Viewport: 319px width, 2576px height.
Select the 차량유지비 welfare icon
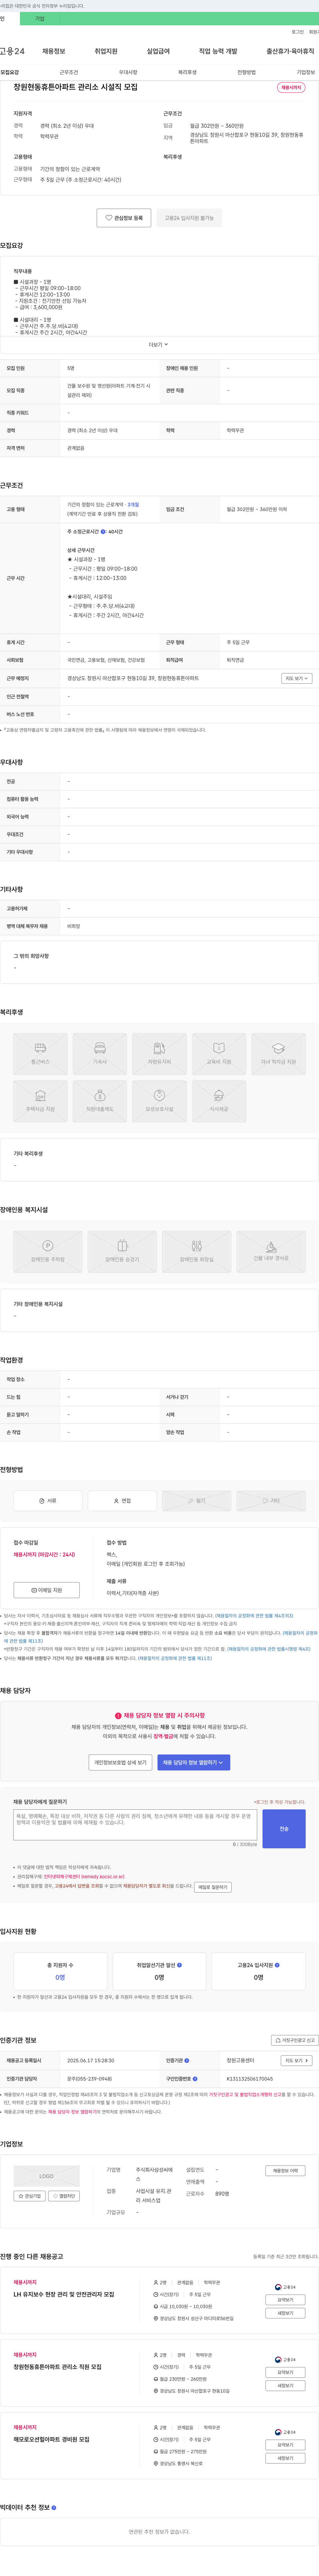pyautogui.click(x=159, y=1054)
